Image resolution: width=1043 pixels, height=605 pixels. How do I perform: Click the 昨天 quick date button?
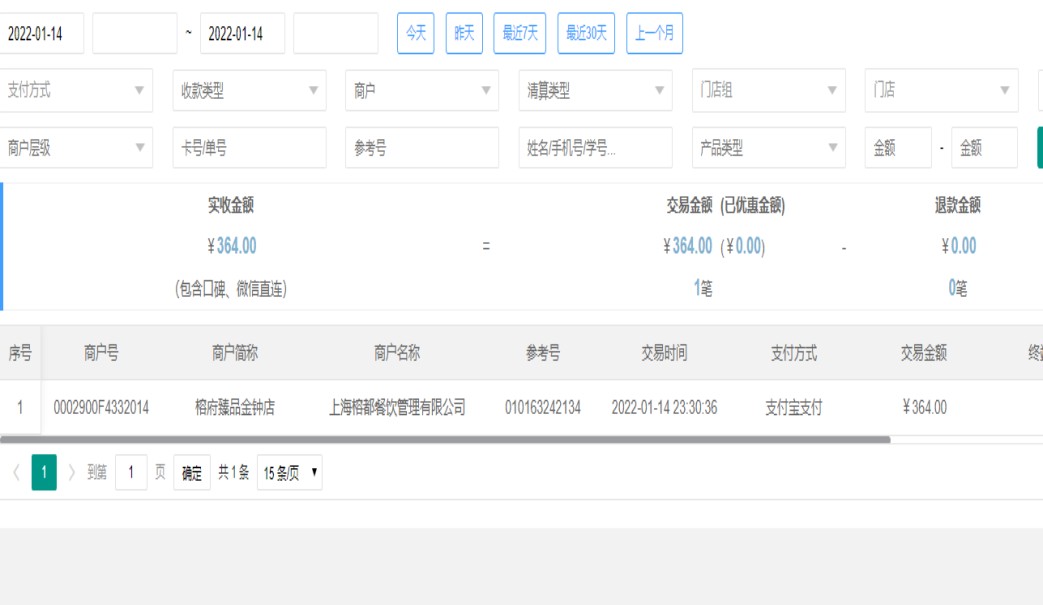coord(464,33)
